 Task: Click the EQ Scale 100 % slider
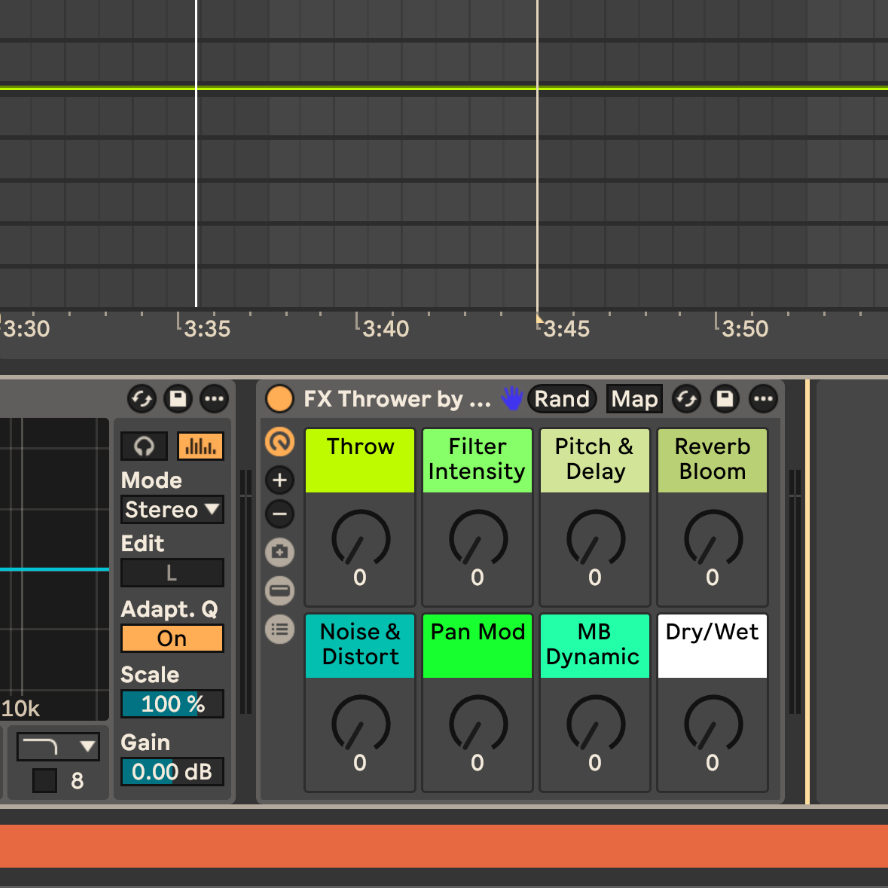point(172,704)
